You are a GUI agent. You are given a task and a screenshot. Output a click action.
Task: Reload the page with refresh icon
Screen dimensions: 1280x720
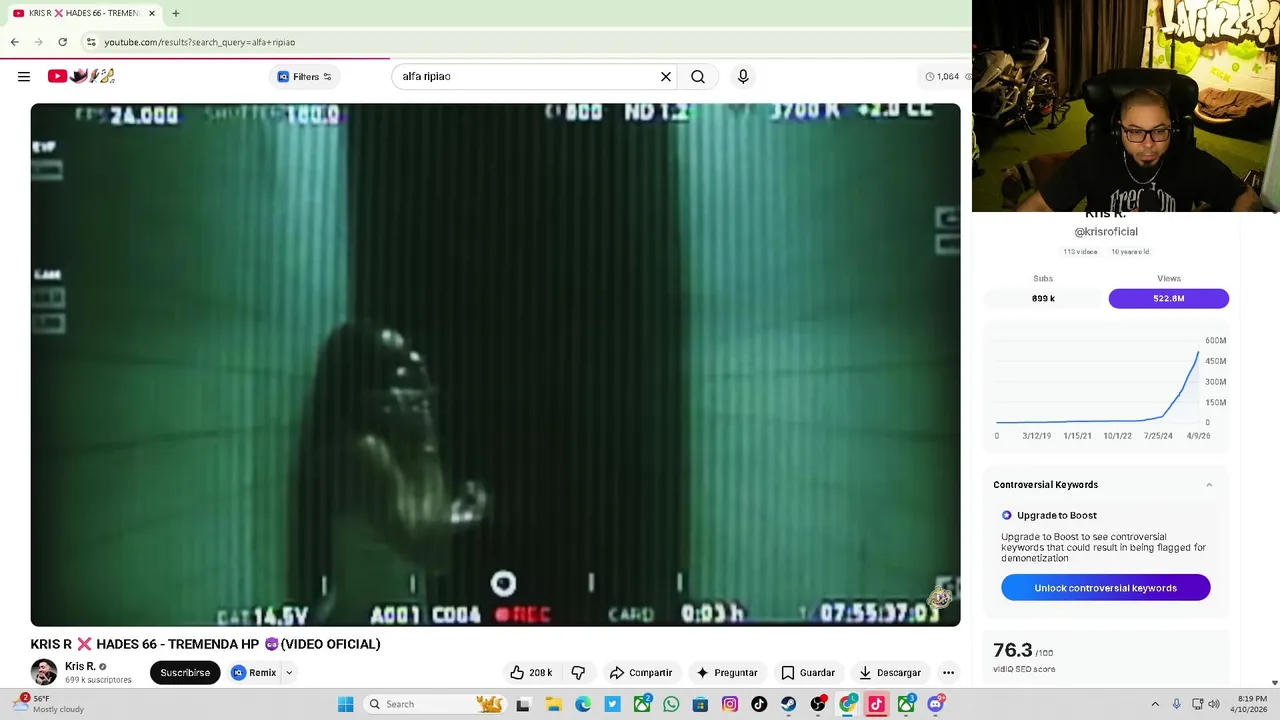(62, 42)
